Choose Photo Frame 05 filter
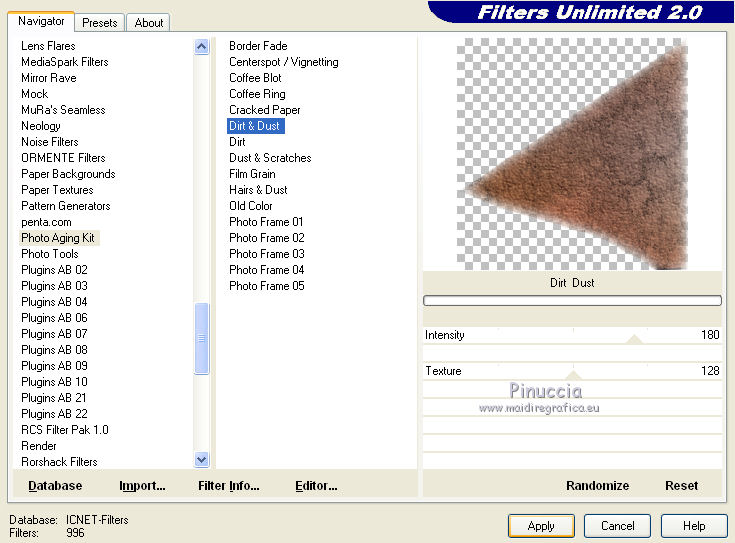 click(266, 286)
